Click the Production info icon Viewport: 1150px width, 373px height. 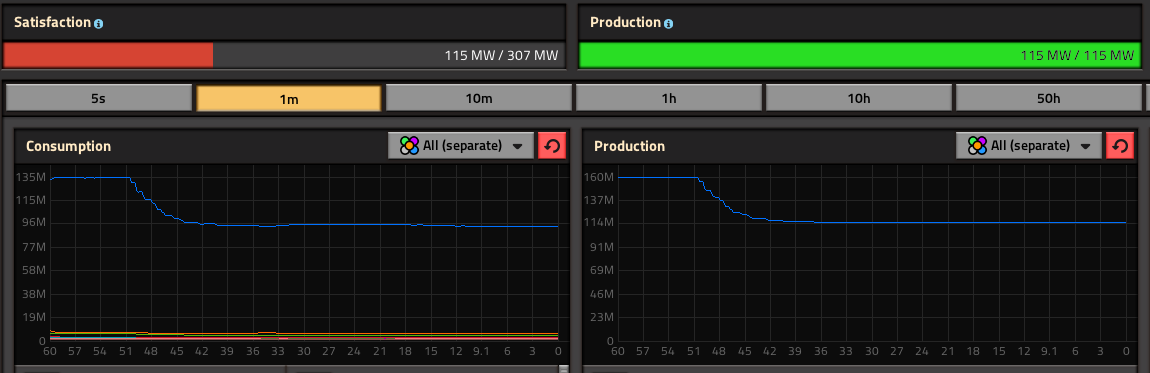coord(668,23)
